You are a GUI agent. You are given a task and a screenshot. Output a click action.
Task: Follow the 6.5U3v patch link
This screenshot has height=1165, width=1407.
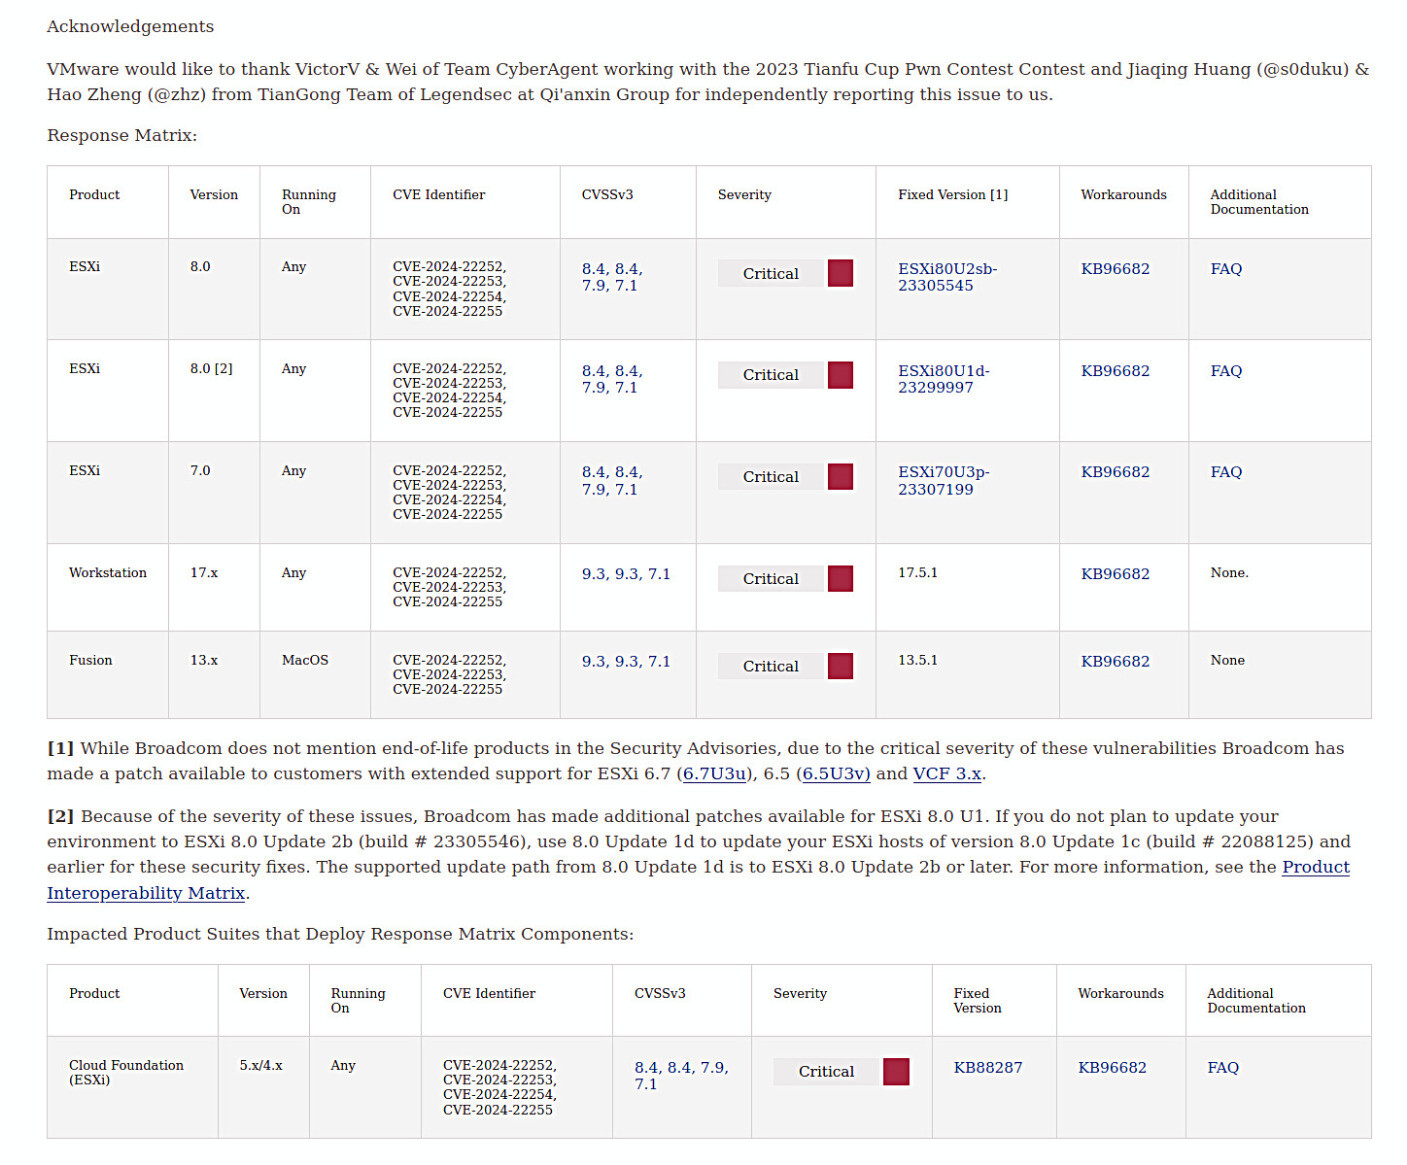pyautogui.click(x=836, y=774)
